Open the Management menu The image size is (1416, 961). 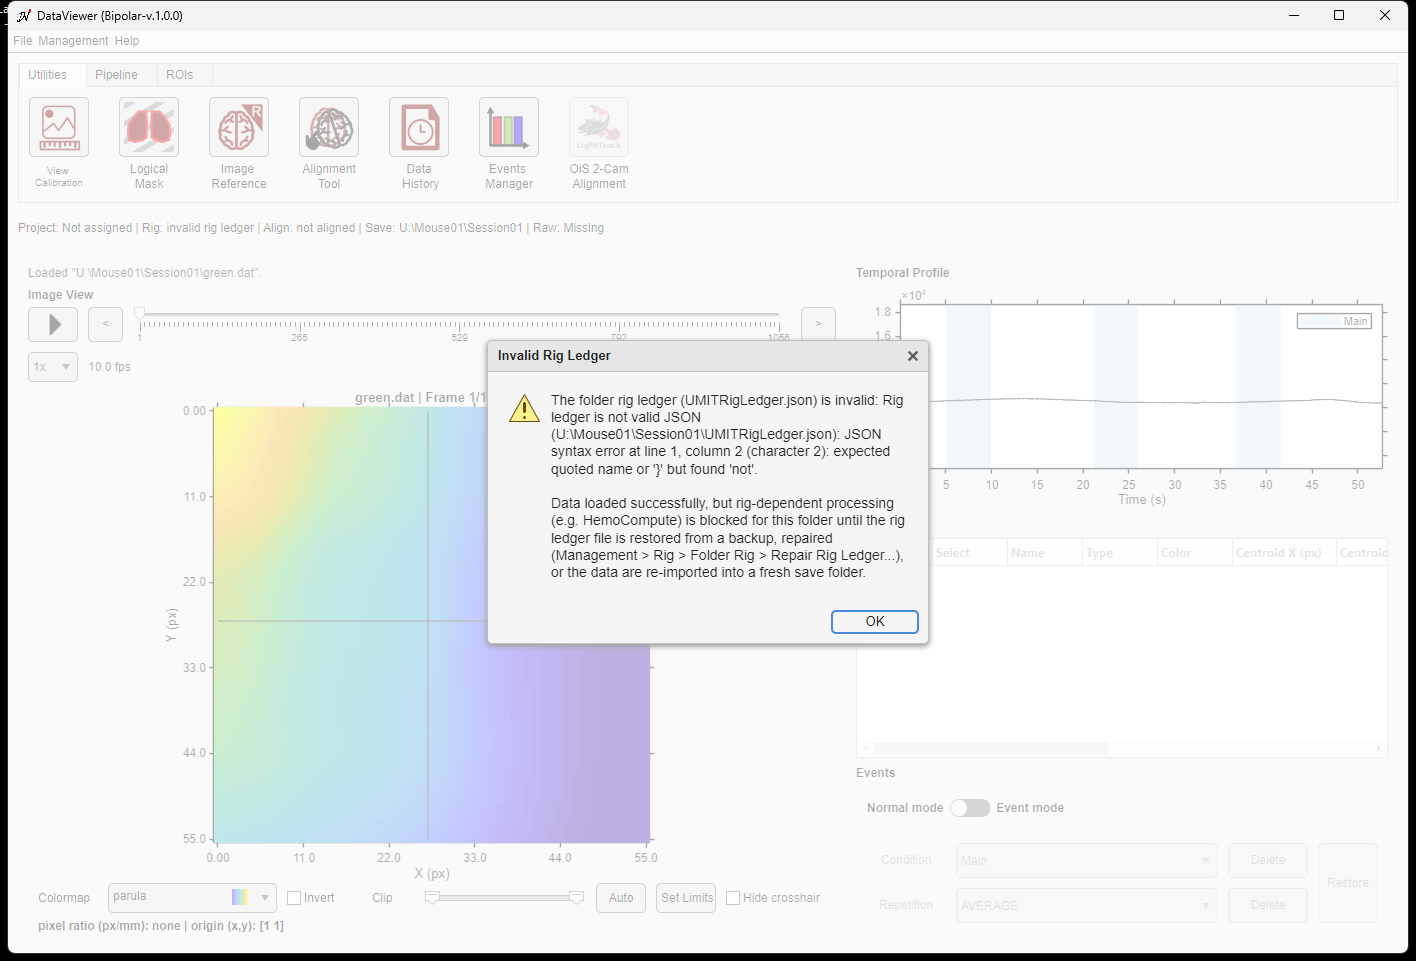73,41
